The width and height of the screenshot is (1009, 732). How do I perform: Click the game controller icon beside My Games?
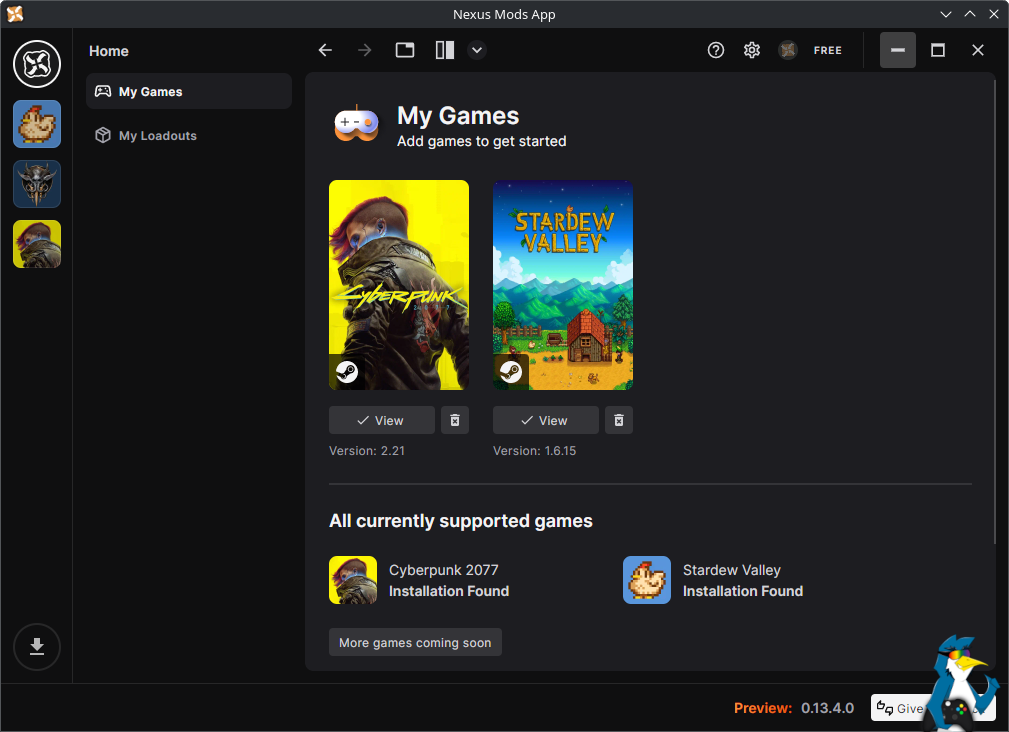click(356, 123)
